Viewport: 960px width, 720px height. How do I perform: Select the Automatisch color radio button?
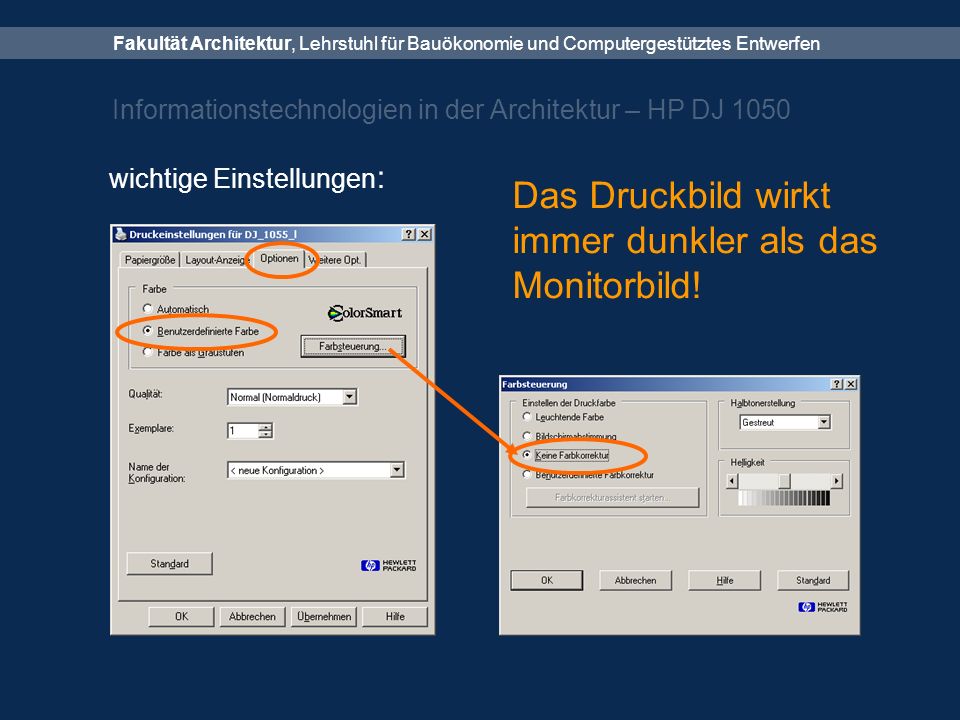coord(147,309)
